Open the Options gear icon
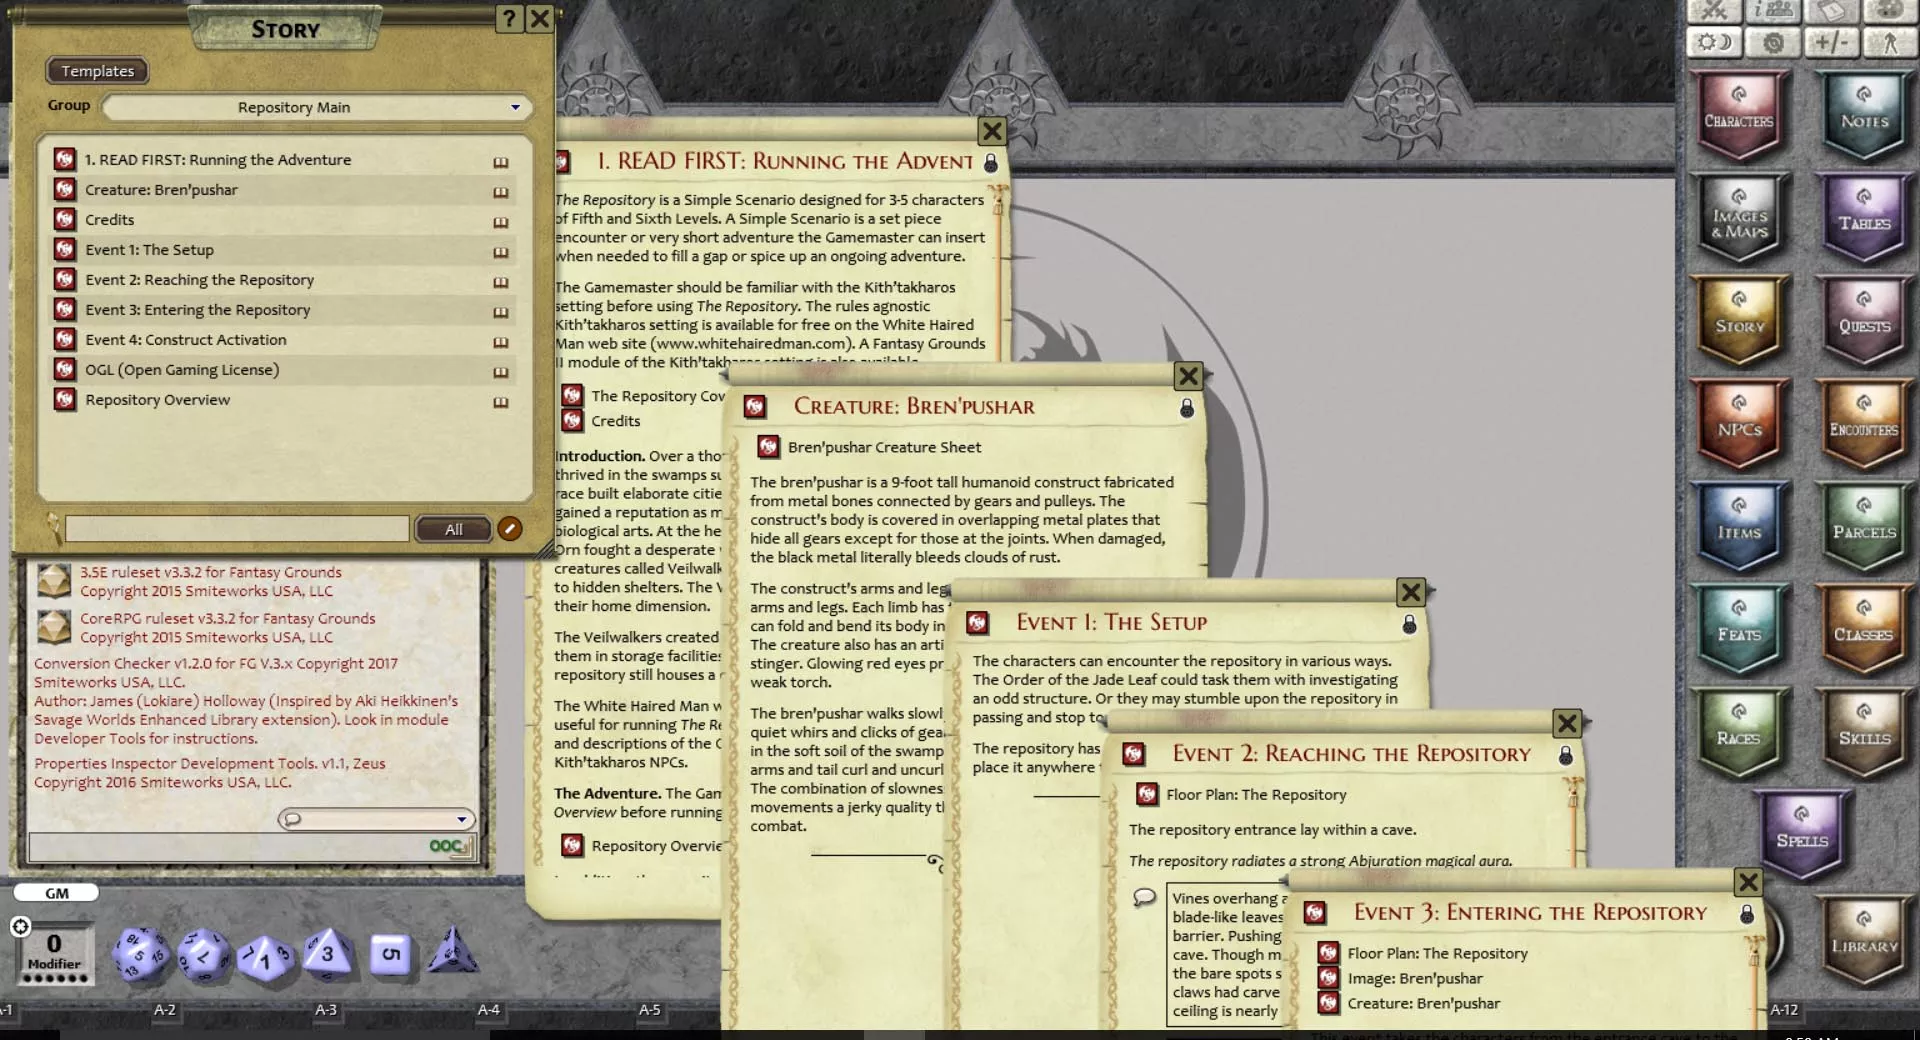The height and width of the screenshot is (1040, 1920). point(1773,42)
